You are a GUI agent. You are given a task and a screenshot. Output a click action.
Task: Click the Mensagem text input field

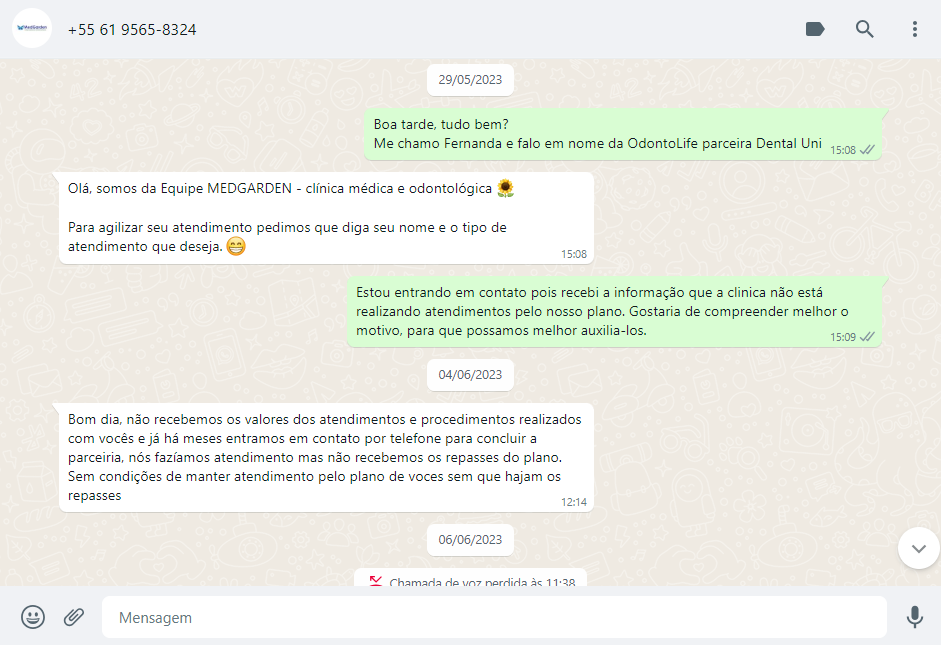494,617
